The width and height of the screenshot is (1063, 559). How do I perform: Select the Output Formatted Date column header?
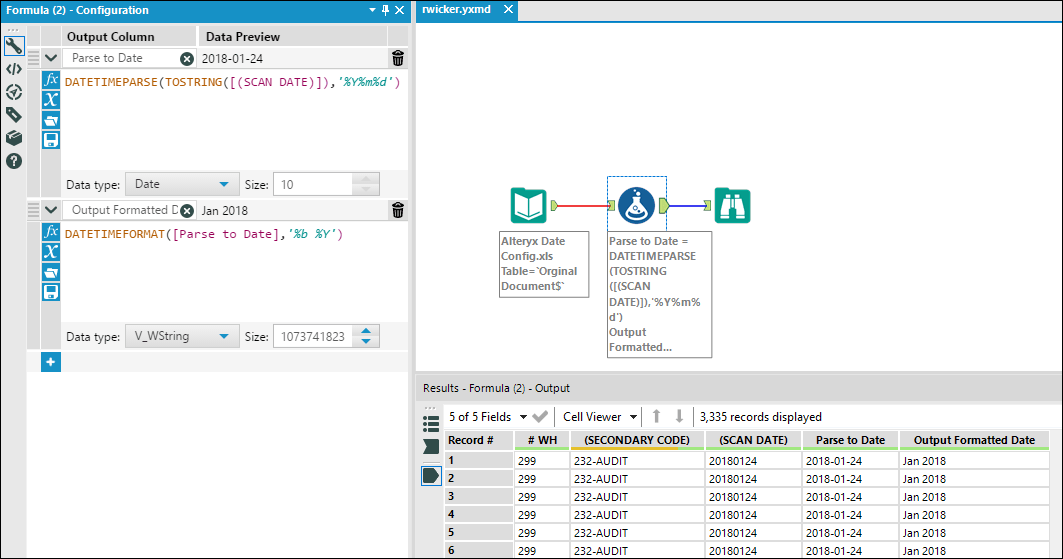coord(974,440)
